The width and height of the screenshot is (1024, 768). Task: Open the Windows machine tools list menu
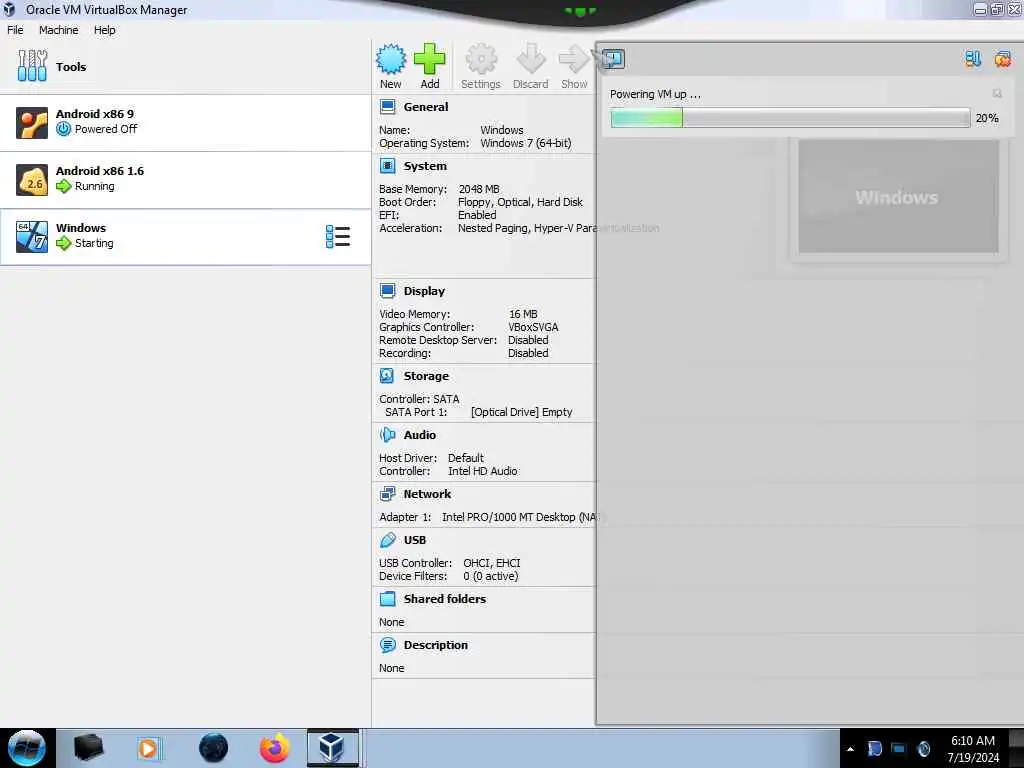tap(338, 236)
